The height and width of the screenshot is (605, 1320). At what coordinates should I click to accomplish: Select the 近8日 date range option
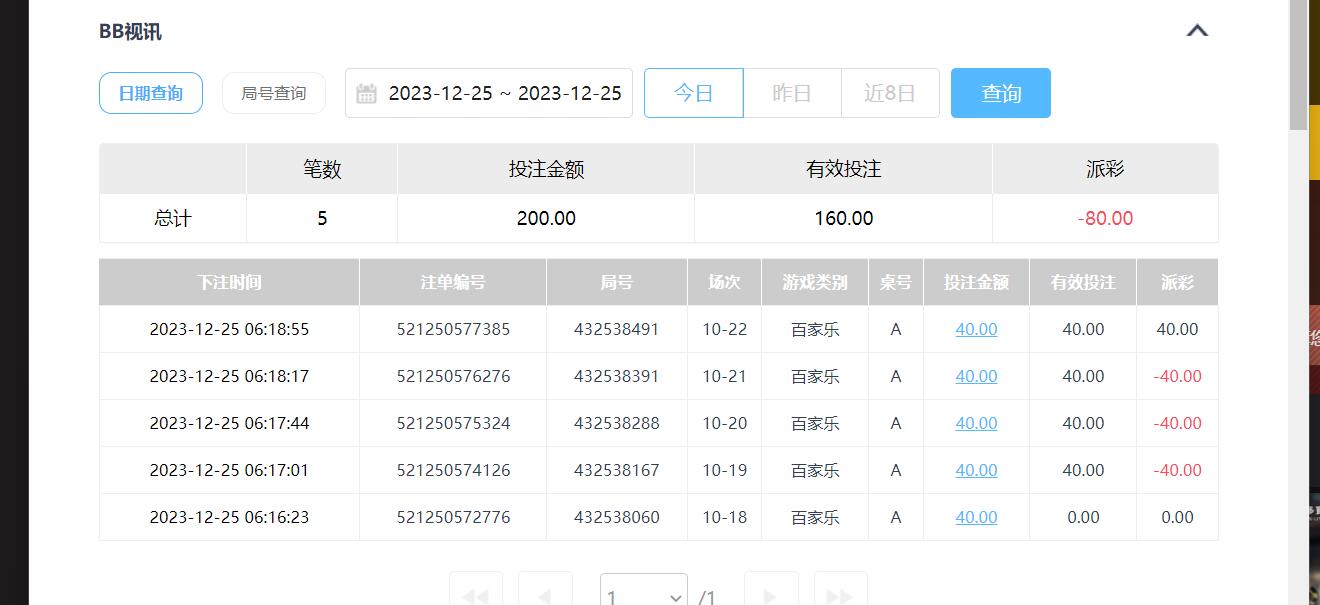(x=890, y=93)
